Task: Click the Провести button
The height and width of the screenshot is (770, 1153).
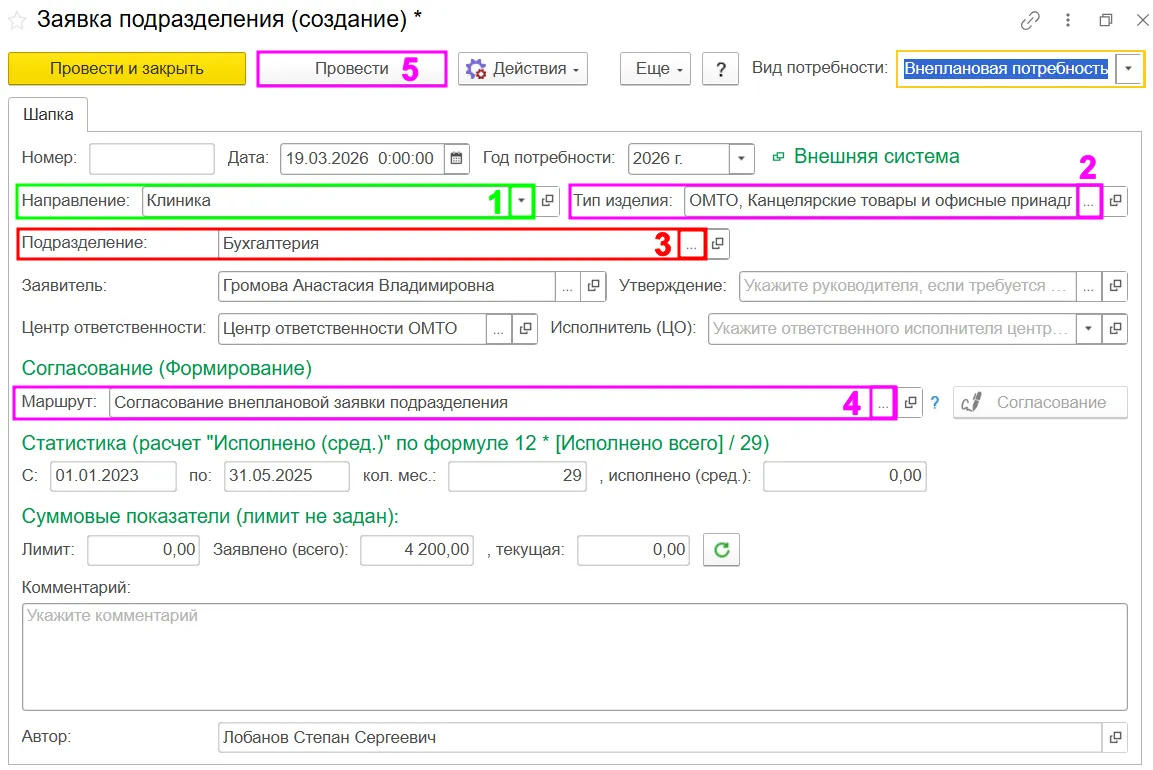Action: (352, 69)
